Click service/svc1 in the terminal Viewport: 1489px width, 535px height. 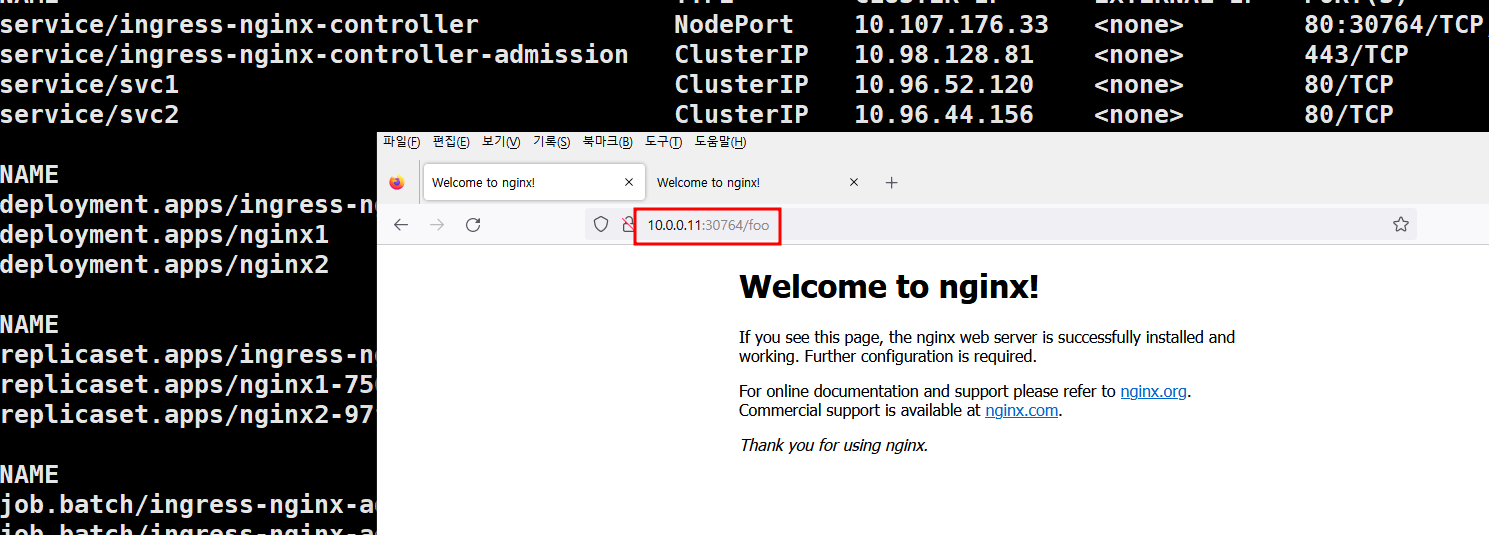click(x=89, y=85)
